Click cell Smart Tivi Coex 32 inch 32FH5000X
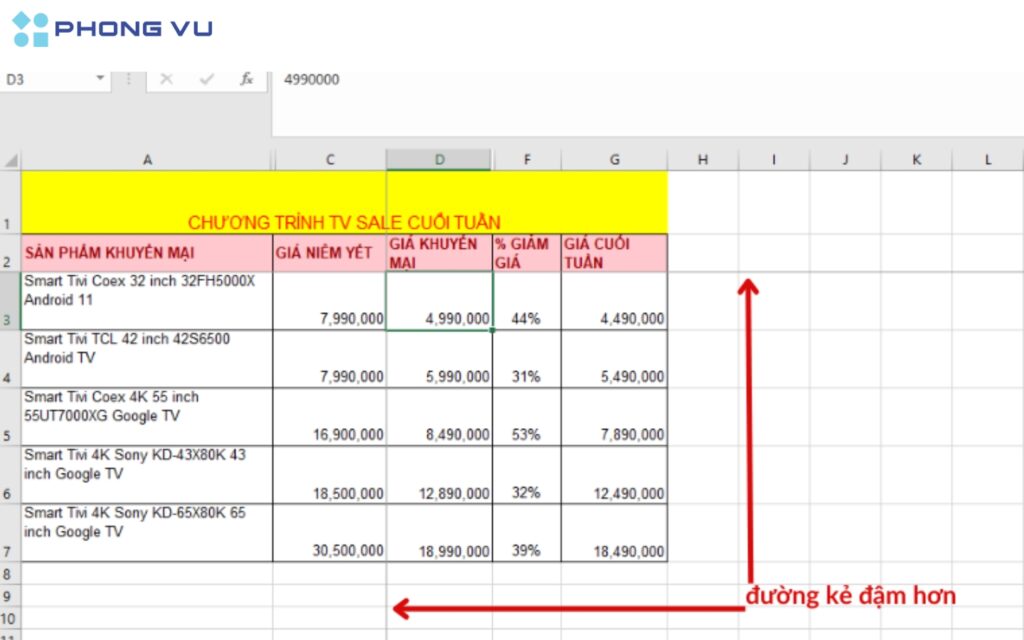The image size is (1024, 640). coord(147,301)
